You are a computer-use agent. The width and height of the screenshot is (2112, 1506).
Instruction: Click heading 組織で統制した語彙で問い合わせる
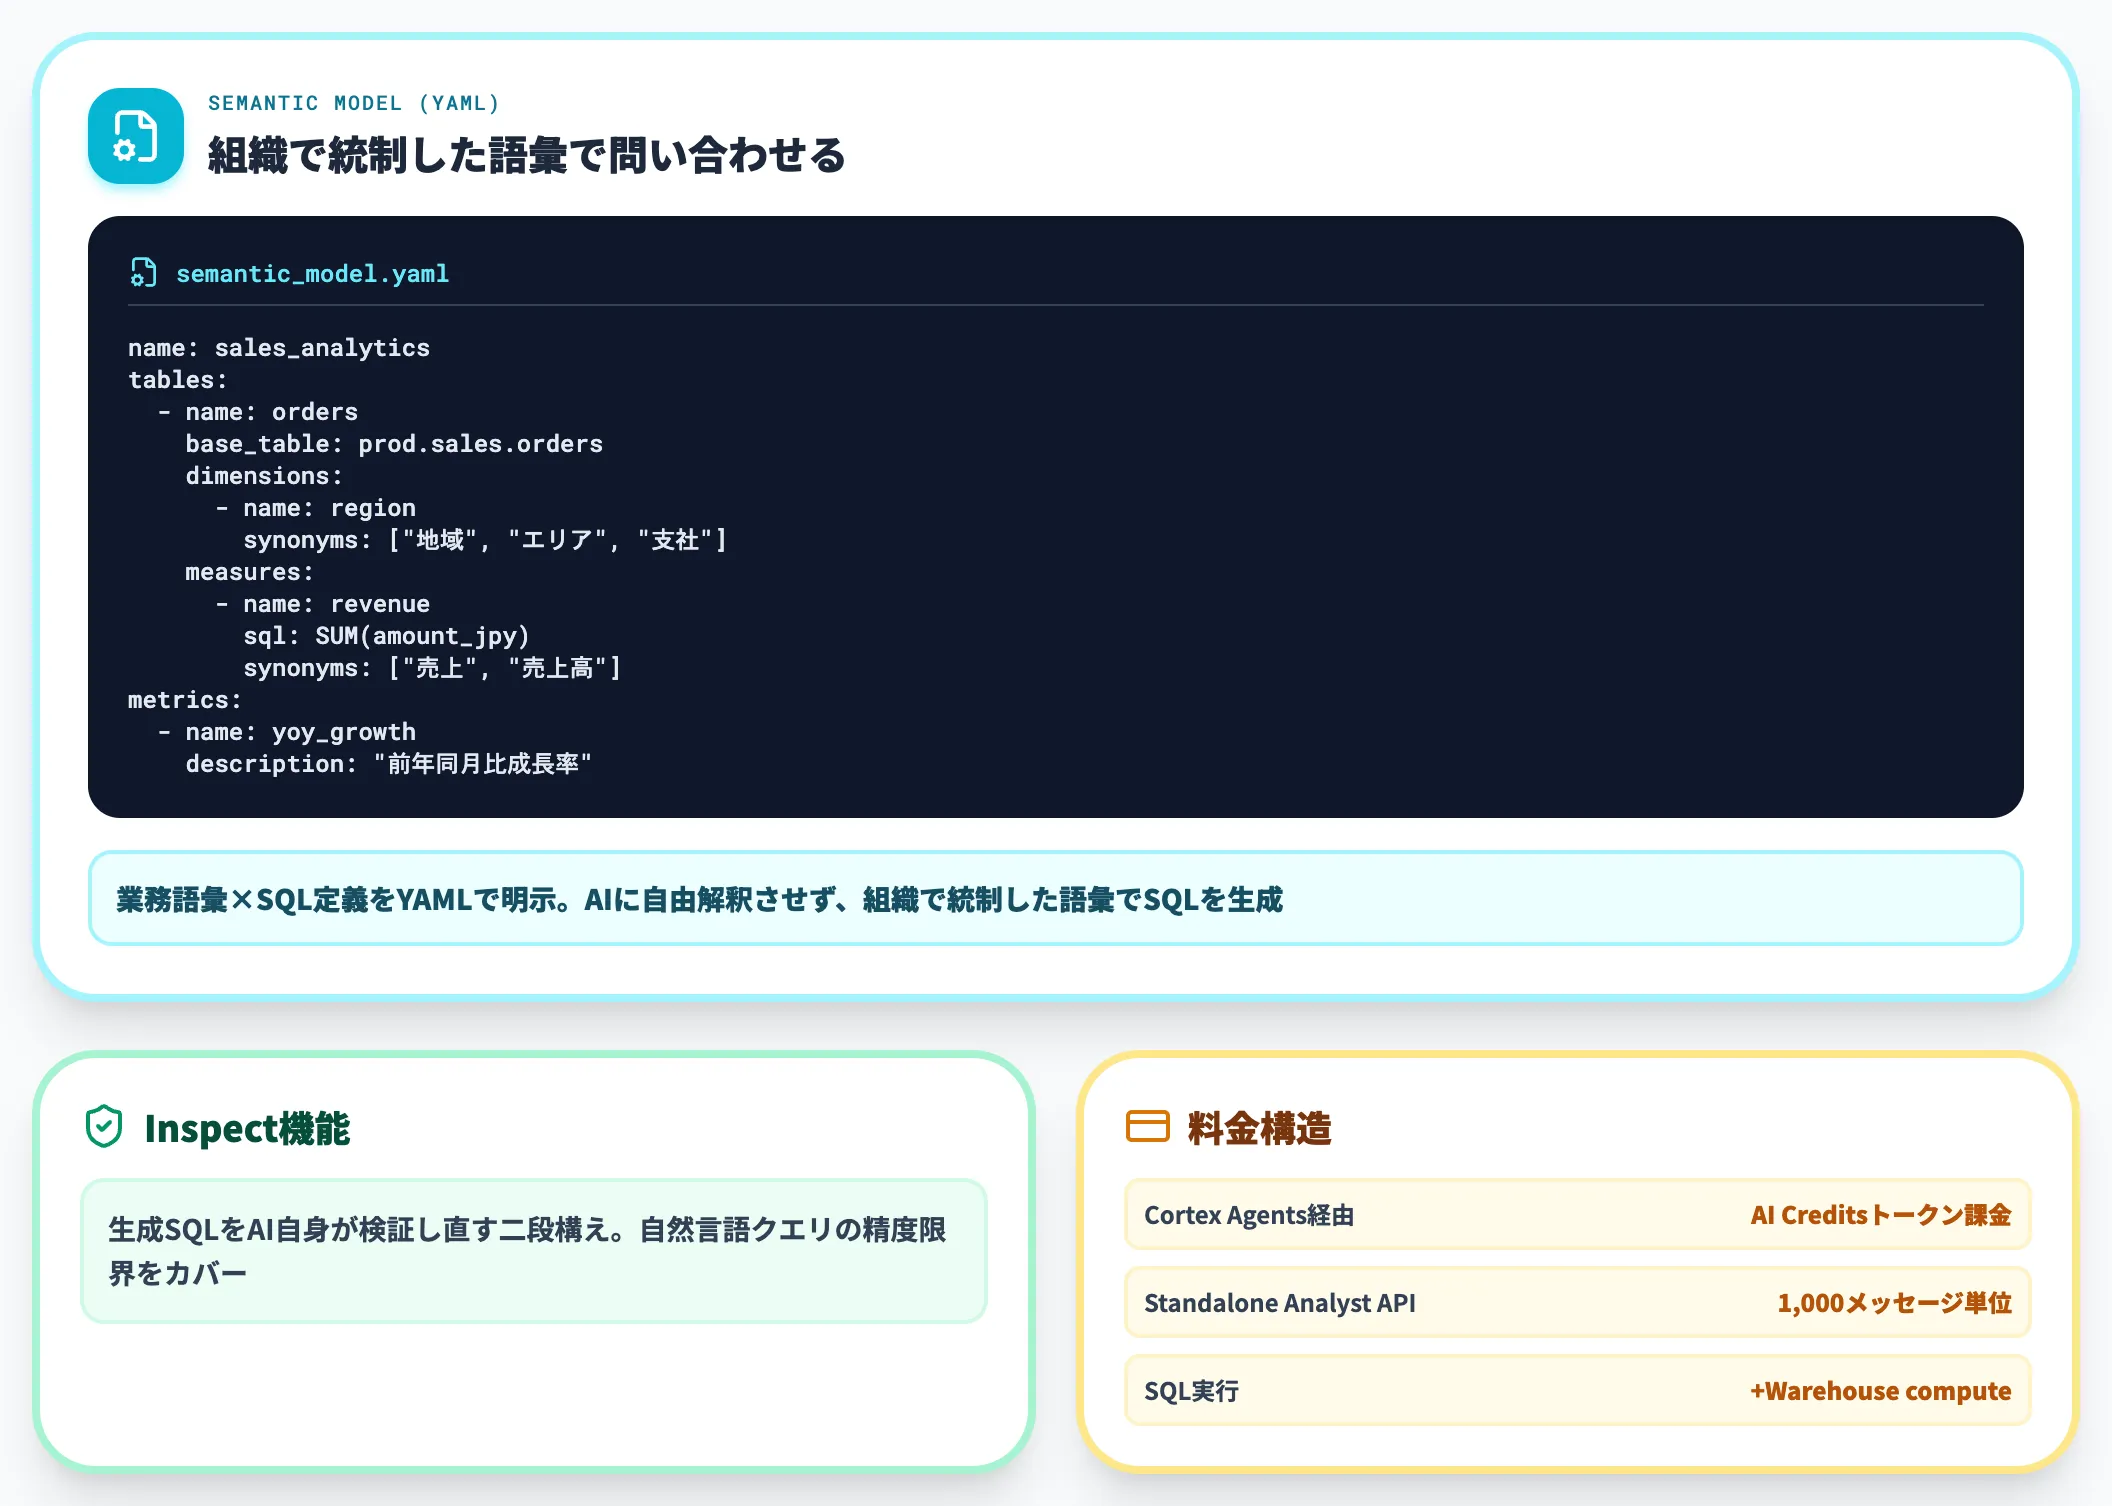coord(526,155)
